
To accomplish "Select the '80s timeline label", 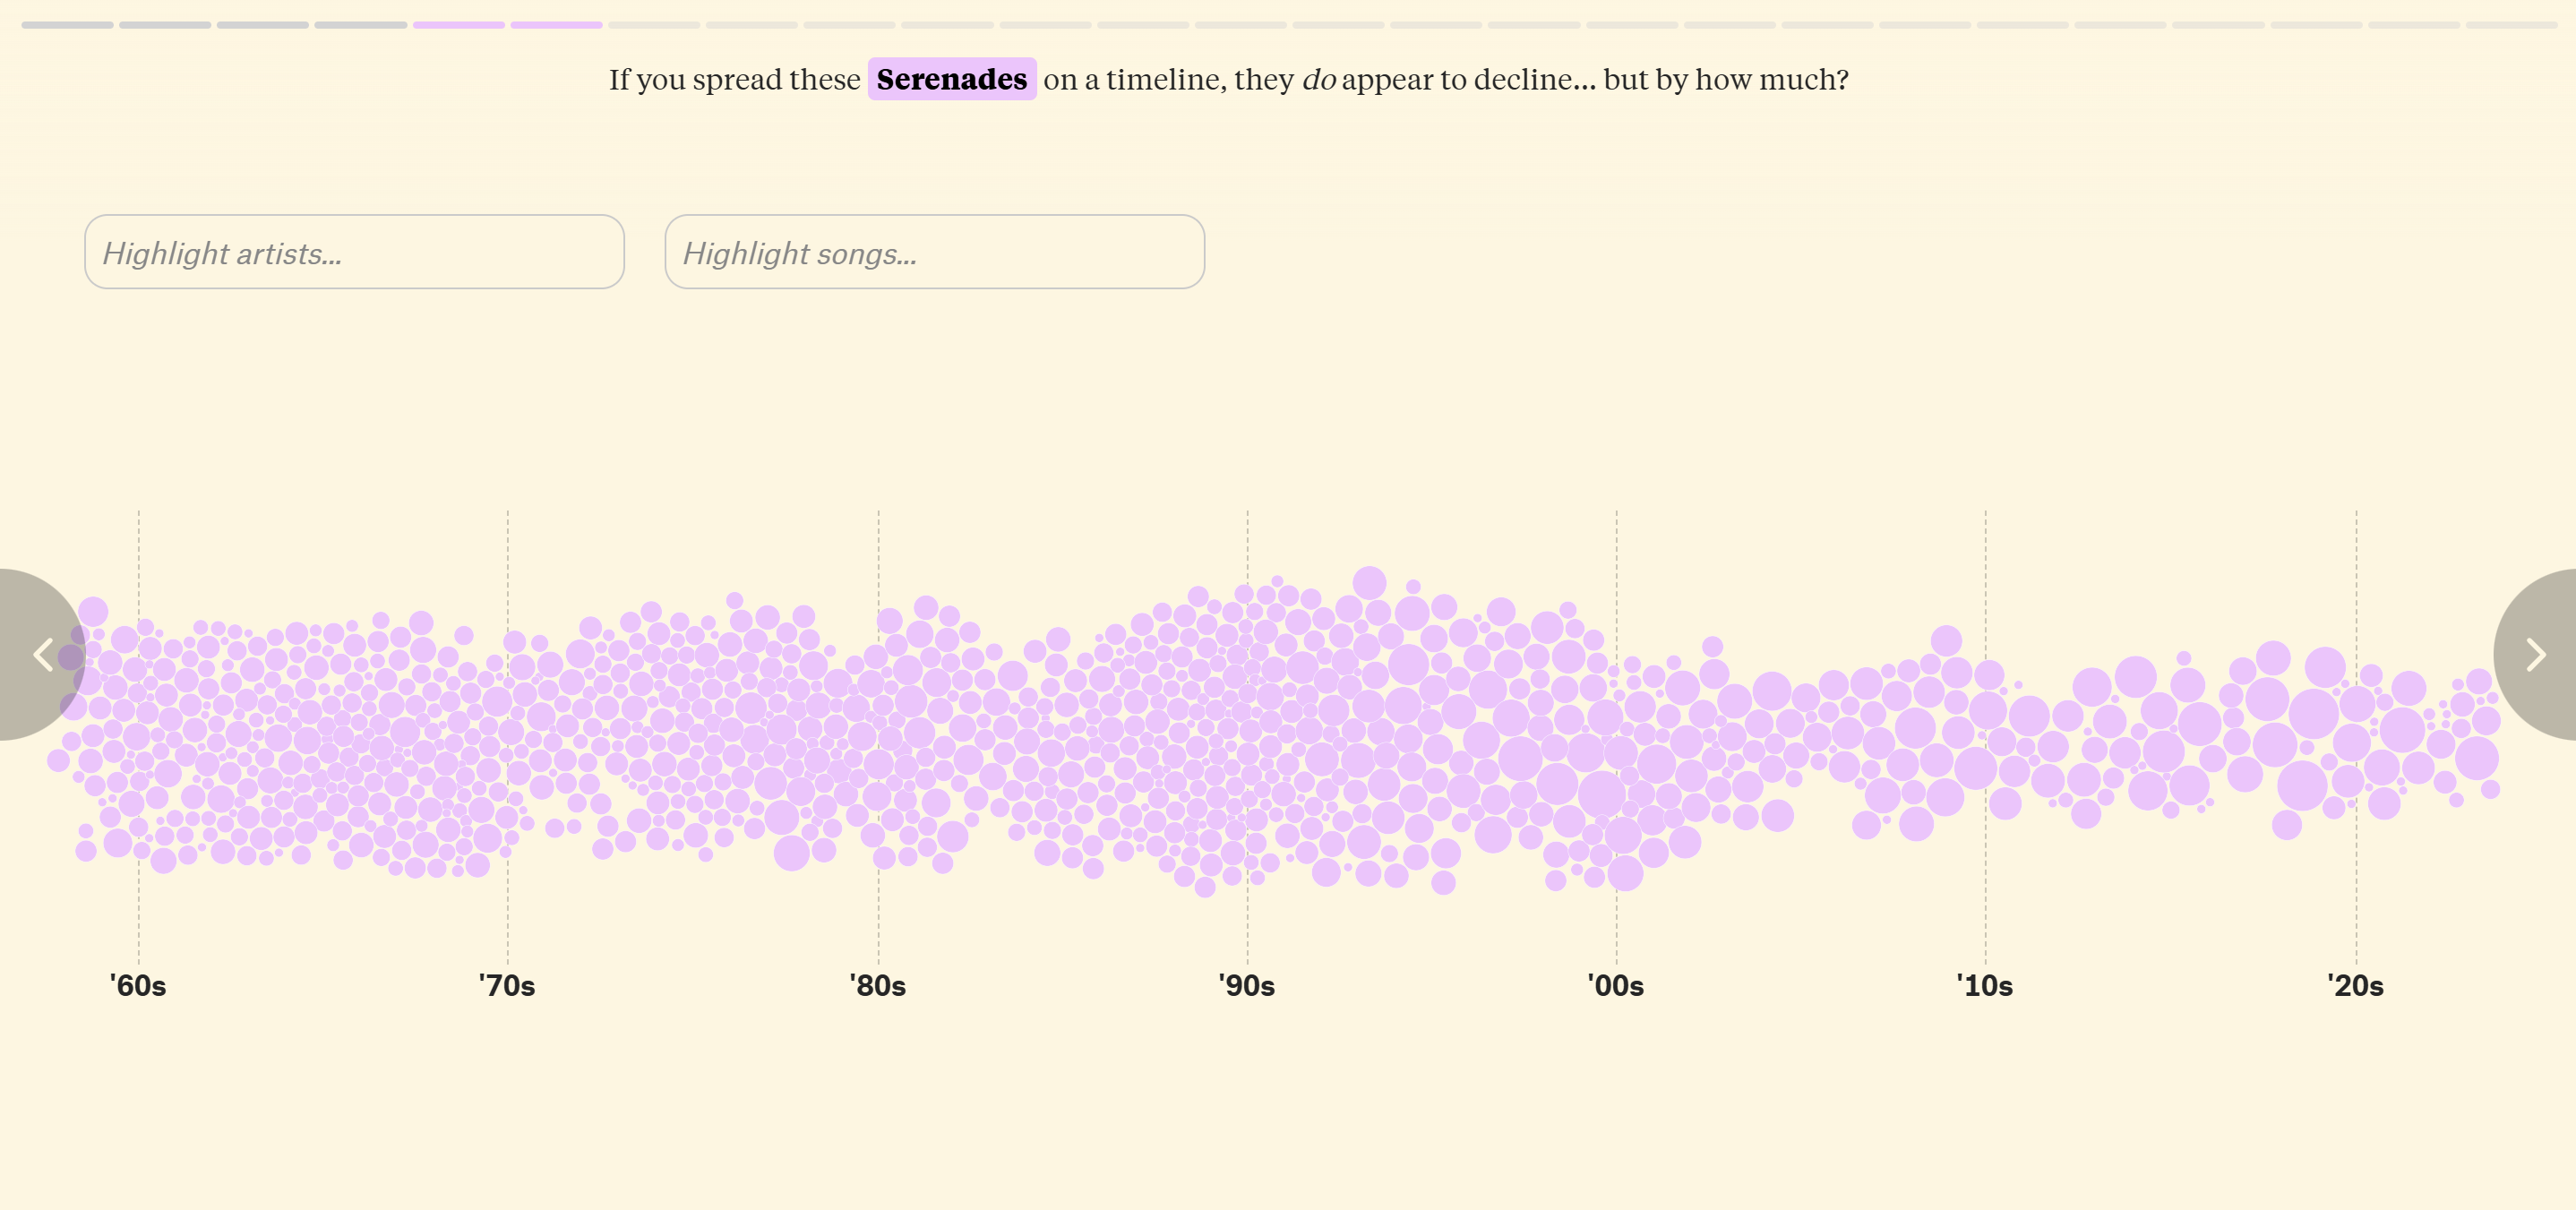I will (878, 986).
